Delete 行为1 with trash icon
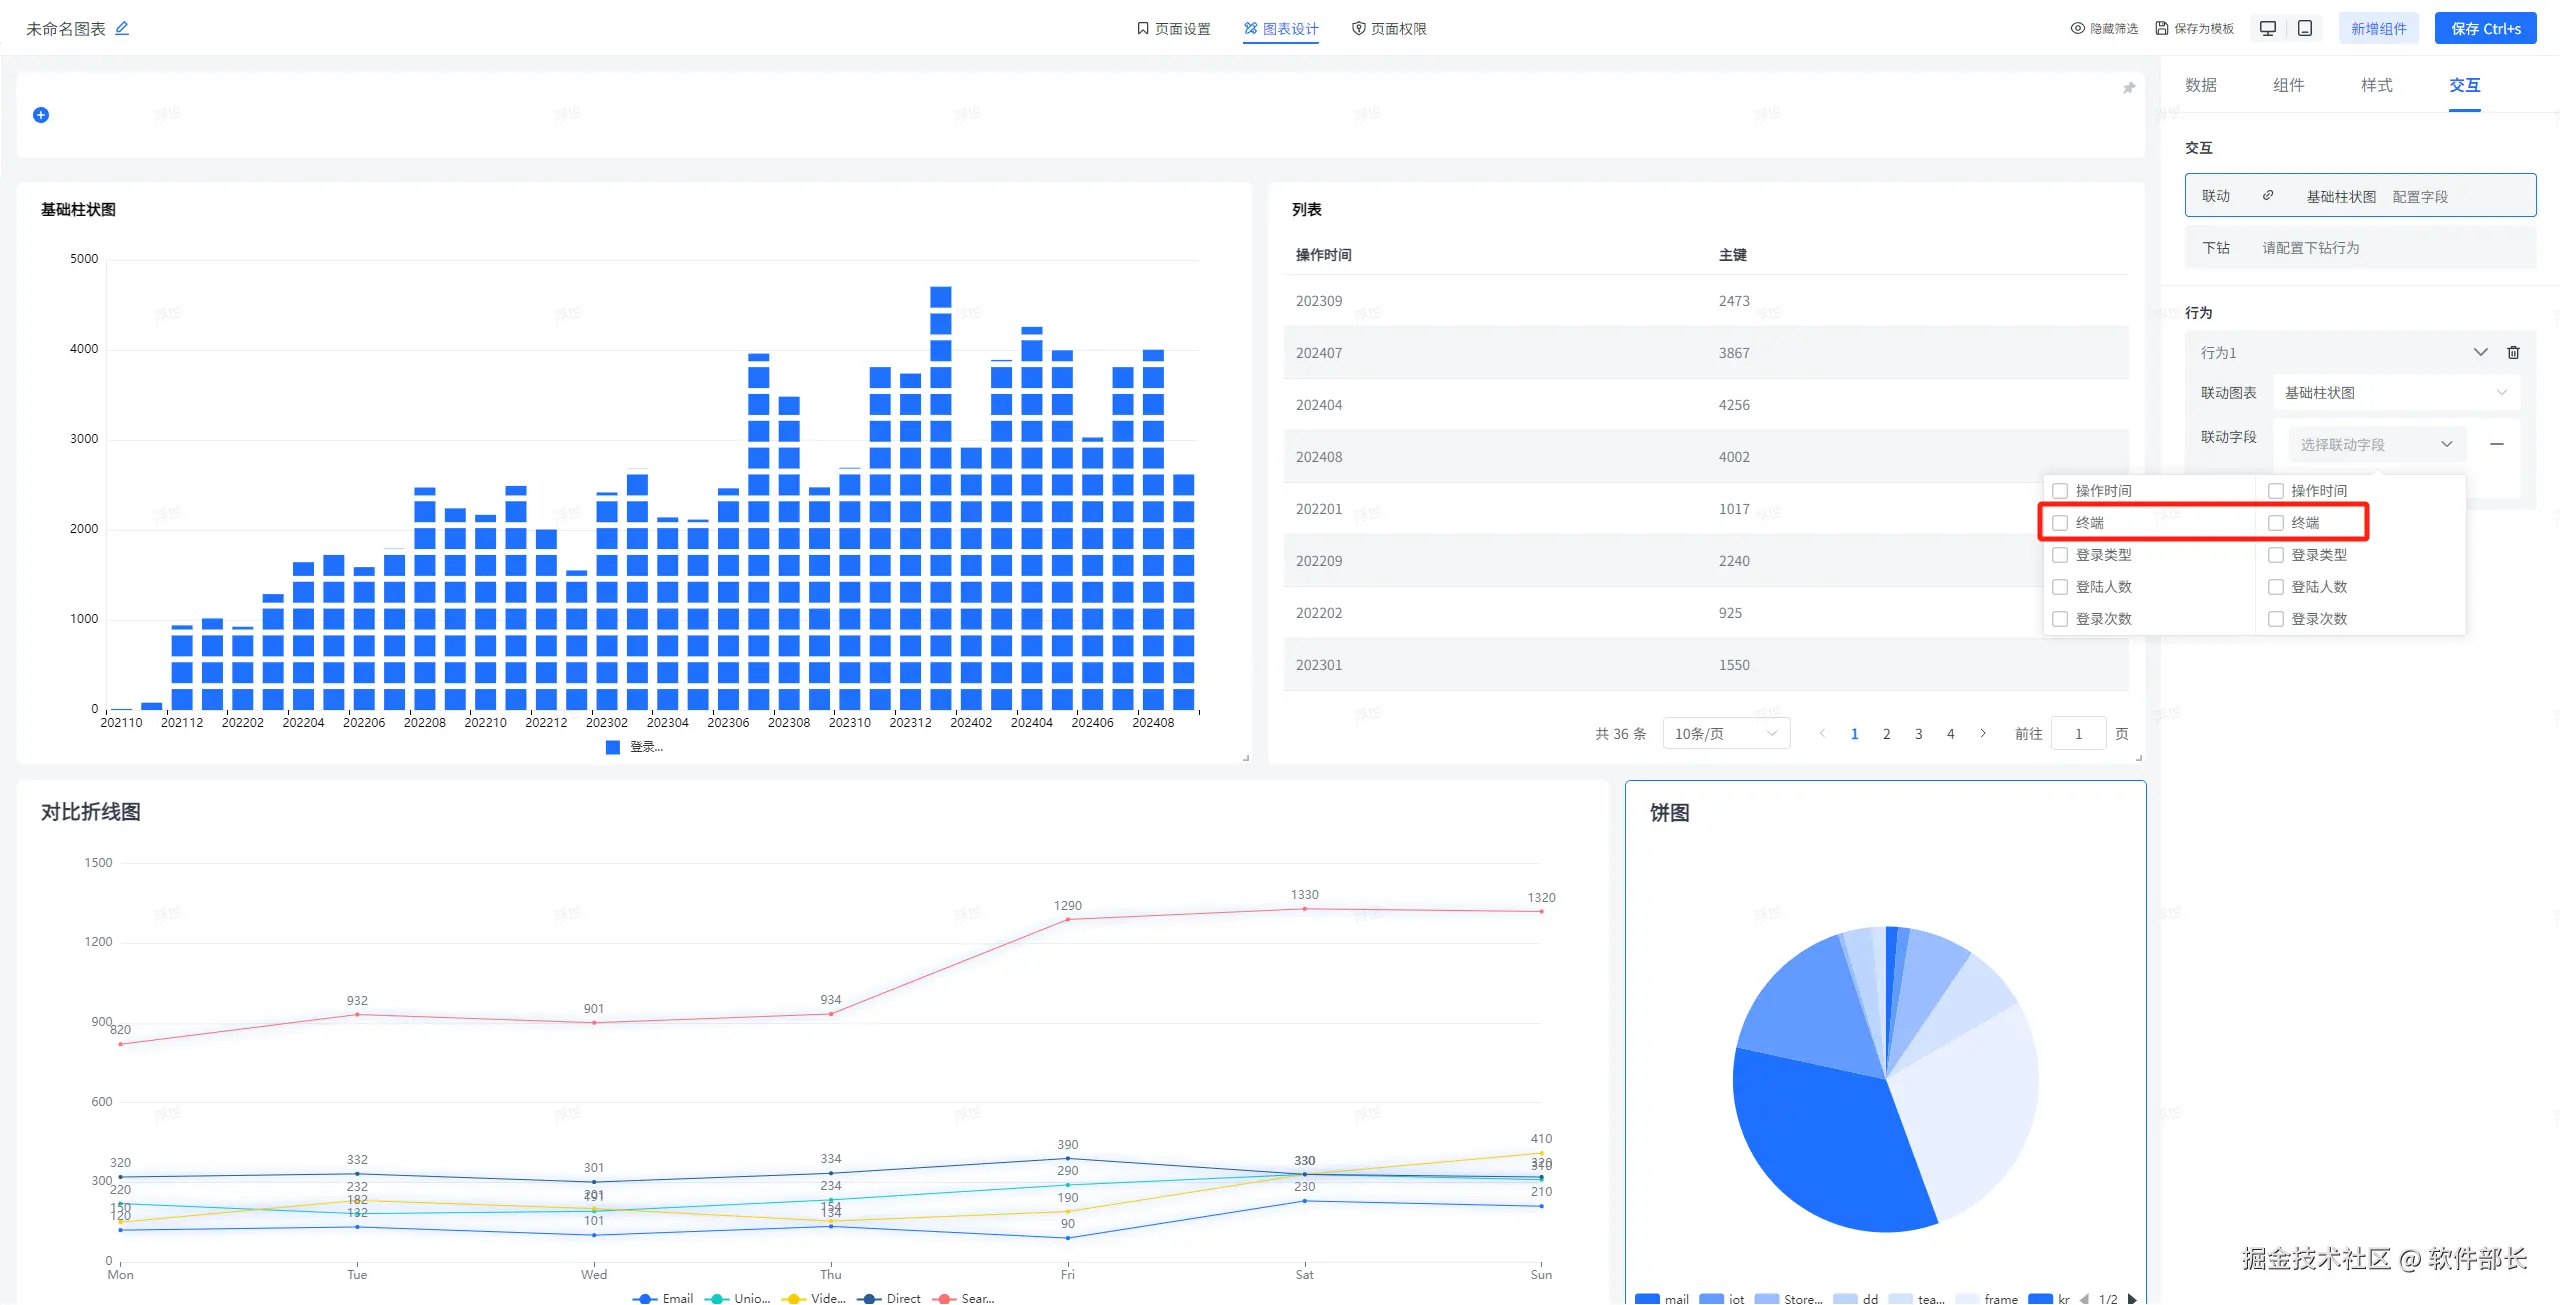This screenshot has width=2560, height=1305. [2513, 352]
